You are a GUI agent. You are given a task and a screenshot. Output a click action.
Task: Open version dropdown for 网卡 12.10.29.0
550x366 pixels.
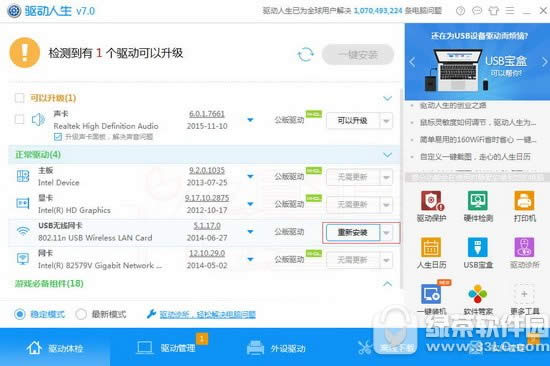pyautogui.click(x=250, y=259)
